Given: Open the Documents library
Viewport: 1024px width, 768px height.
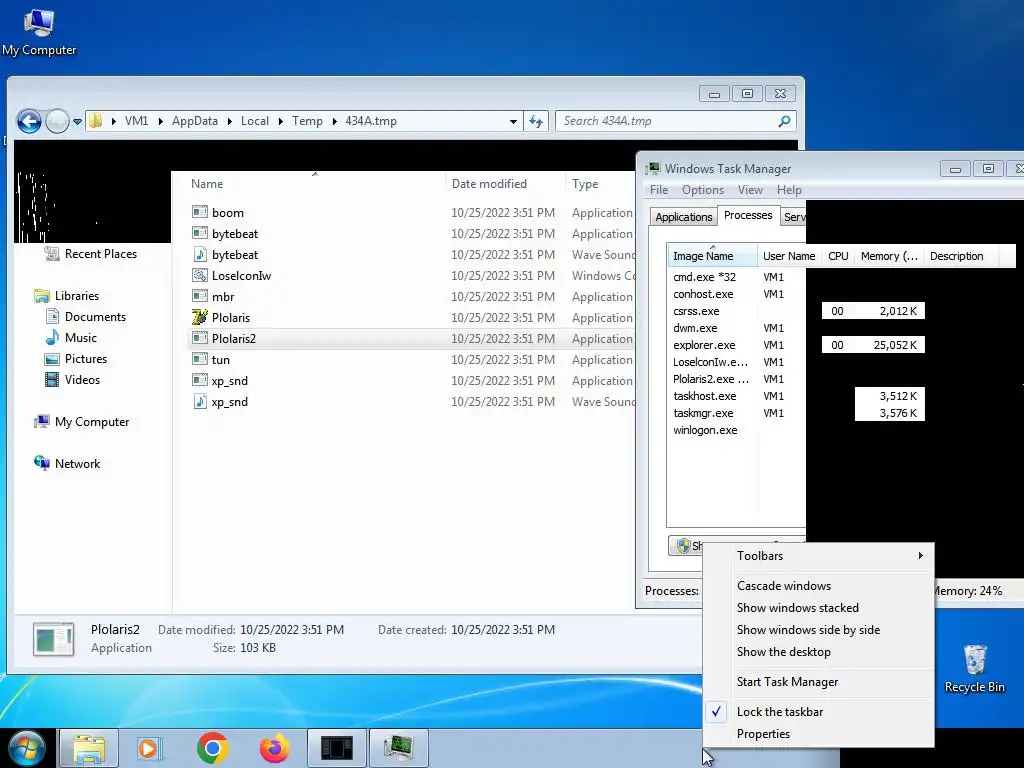Looking at the screenshot, I should pos(86,317).
